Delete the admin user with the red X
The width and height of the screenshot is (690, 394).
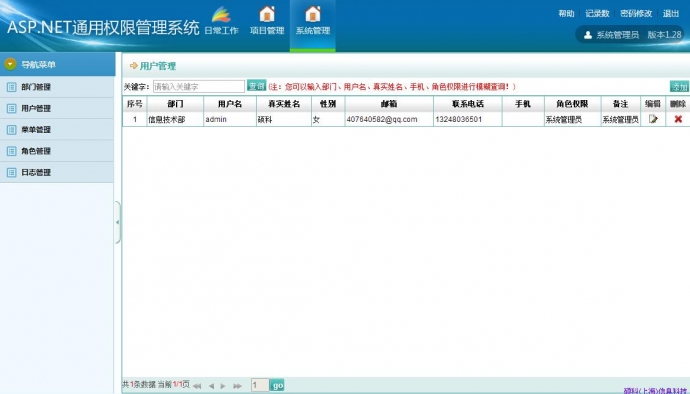[x=678, y=119]
